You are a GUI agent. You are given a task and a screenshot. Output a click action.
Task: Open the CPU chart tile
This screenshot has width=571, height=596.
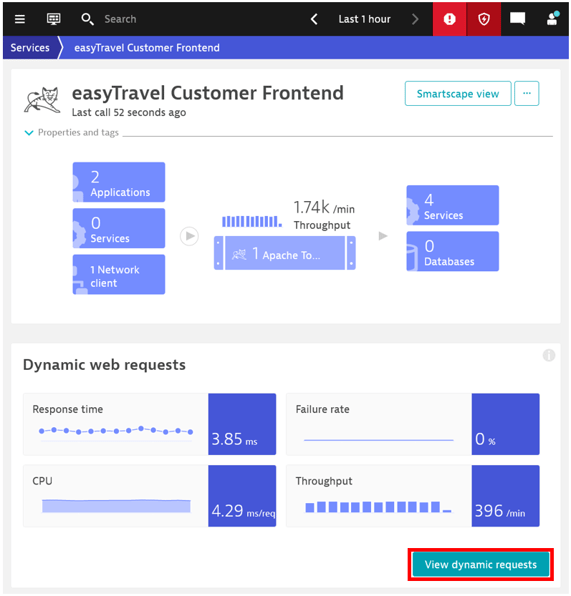pyautogui.click(x=149, y=496)
